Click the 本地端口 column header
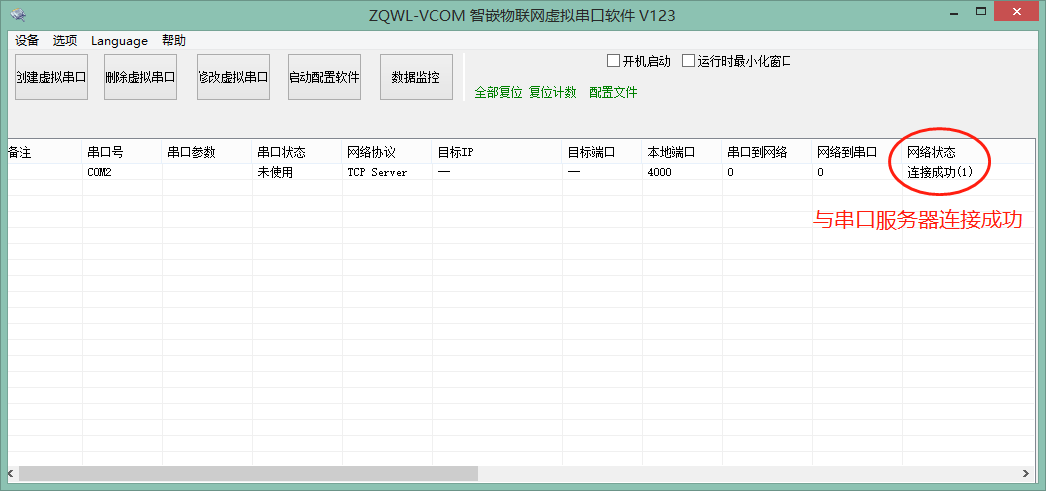The image size is (1046, 491). point(682,153)
